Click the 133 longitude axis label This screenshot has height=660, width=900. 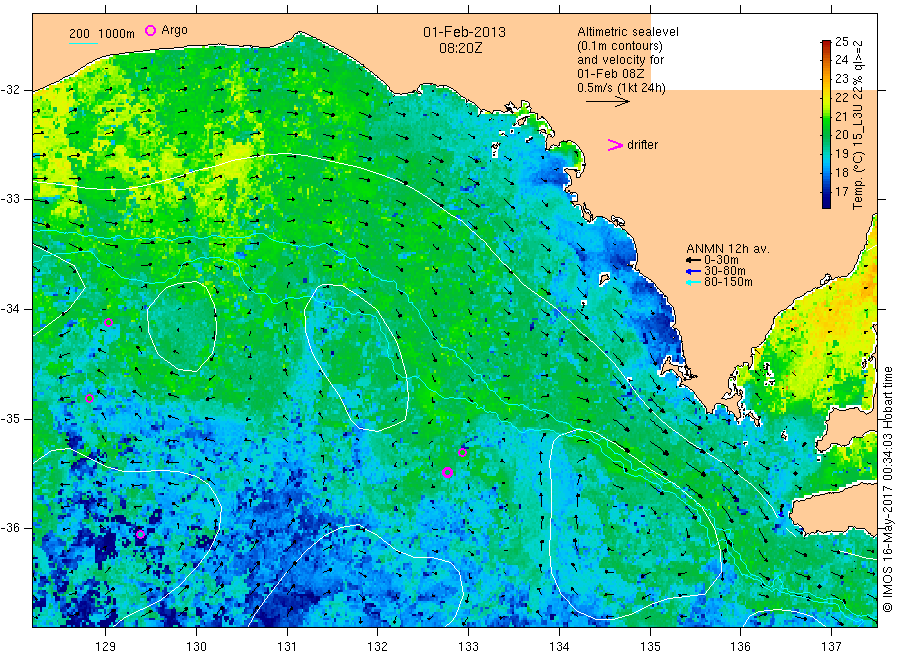(x=468, y=647)
